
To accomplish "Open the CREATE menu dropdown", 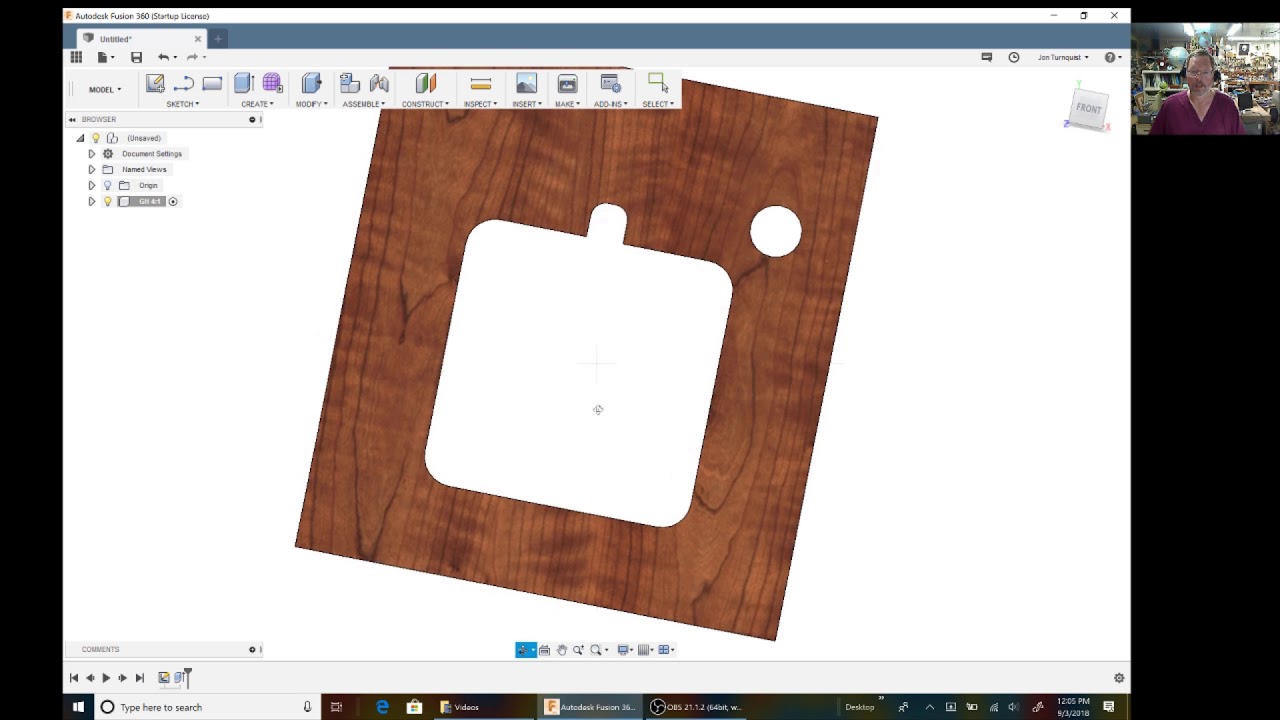I will coord(257,104).
